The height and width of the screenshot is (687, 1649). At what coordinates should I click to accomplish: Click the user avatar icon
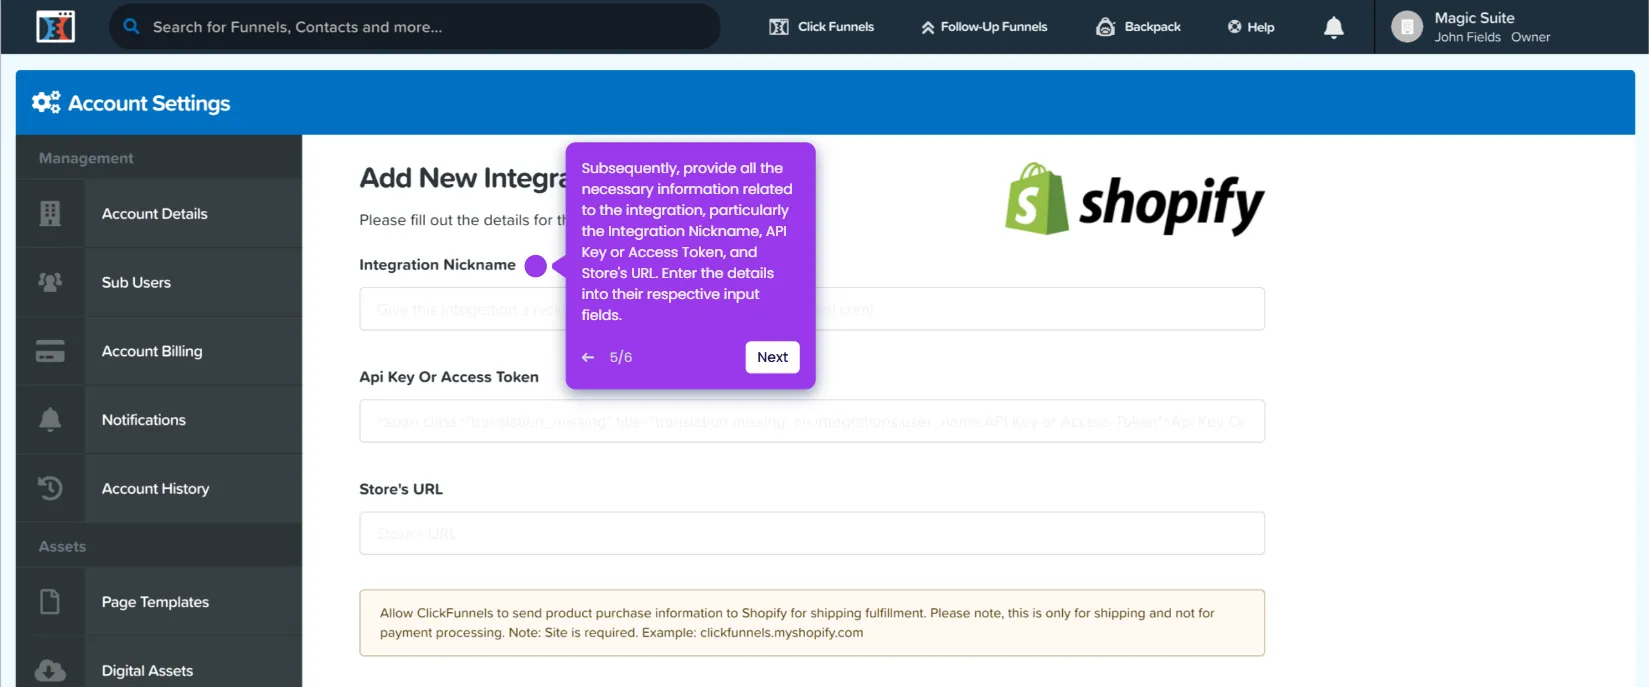click(x=1407, y=27)
